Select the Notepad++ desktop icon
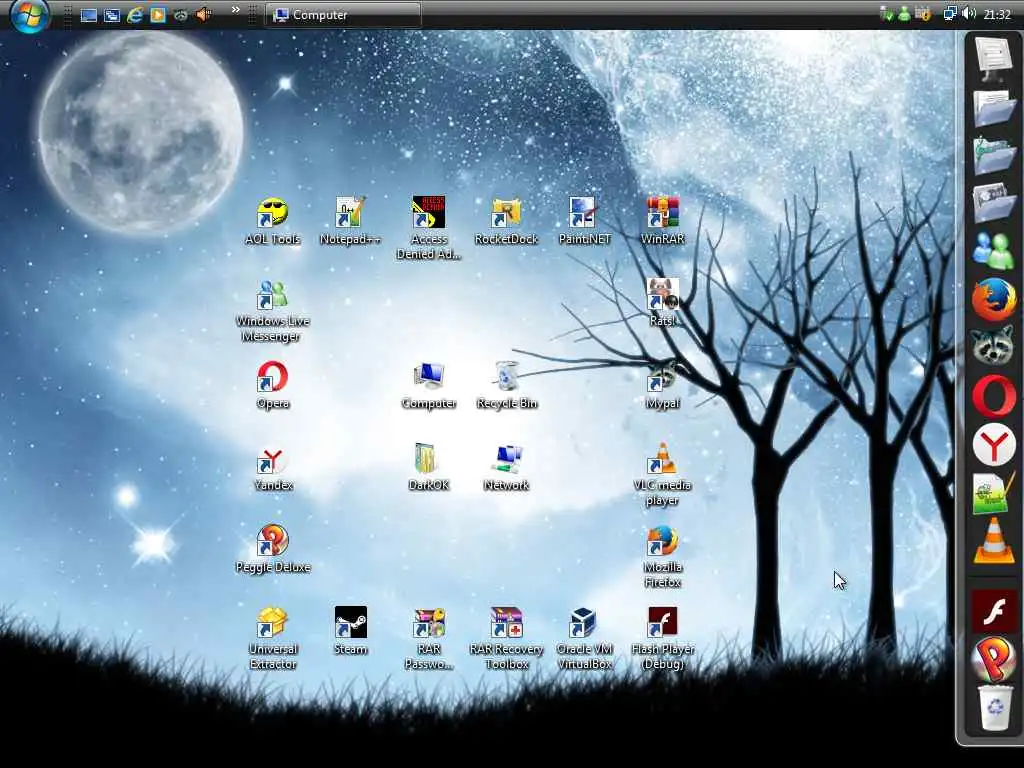The image size is (1024, 768). [x=350, y=221]
